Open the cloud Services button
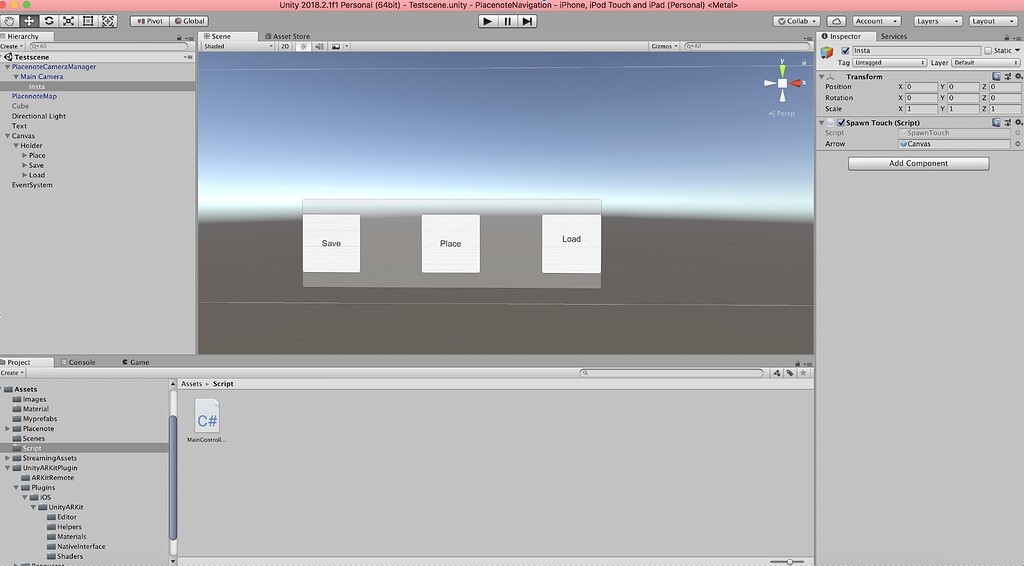The width and height of the screenshot is (1024, 566). pyautogui.click(x=836, y=21)
